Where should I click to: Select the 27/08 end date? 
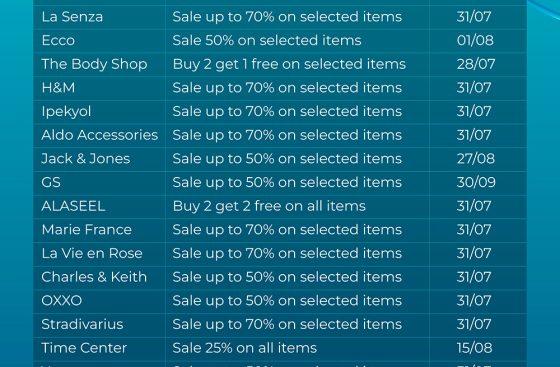tap(476, 159)
